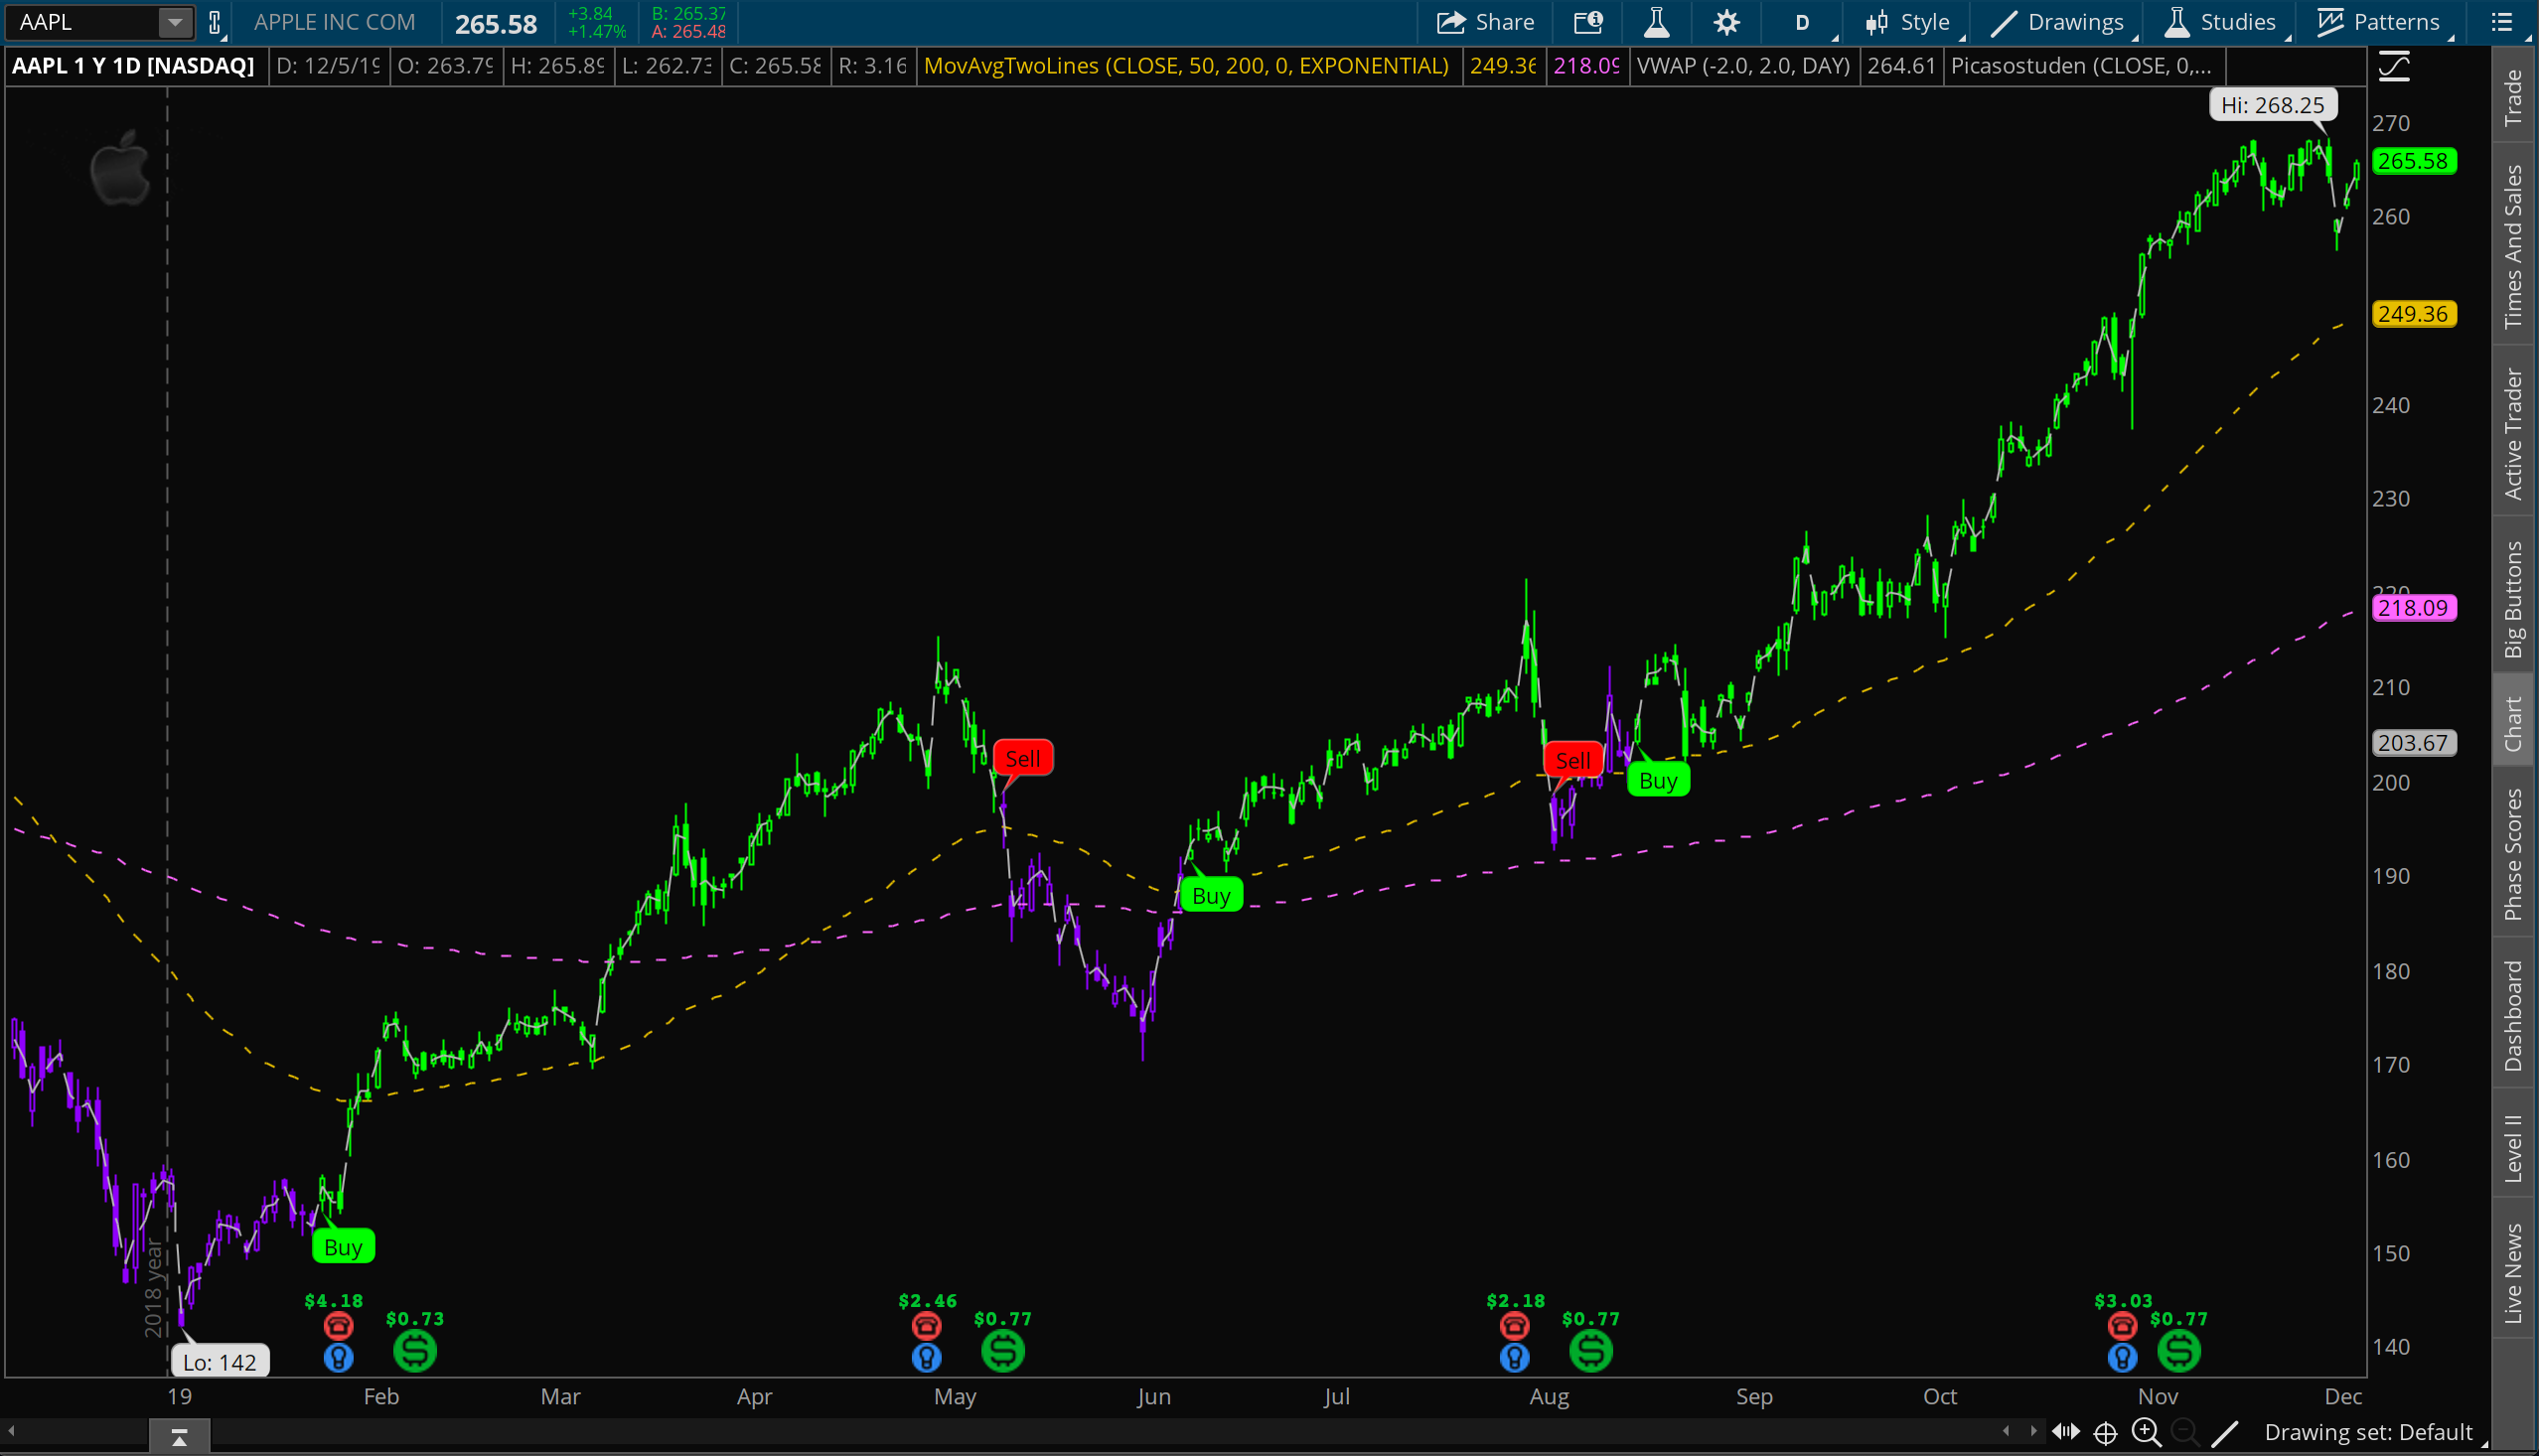2539x1456 pixels.
Task: Click the $2.18 earnings phone icon
Action: click(1514, 1326)
